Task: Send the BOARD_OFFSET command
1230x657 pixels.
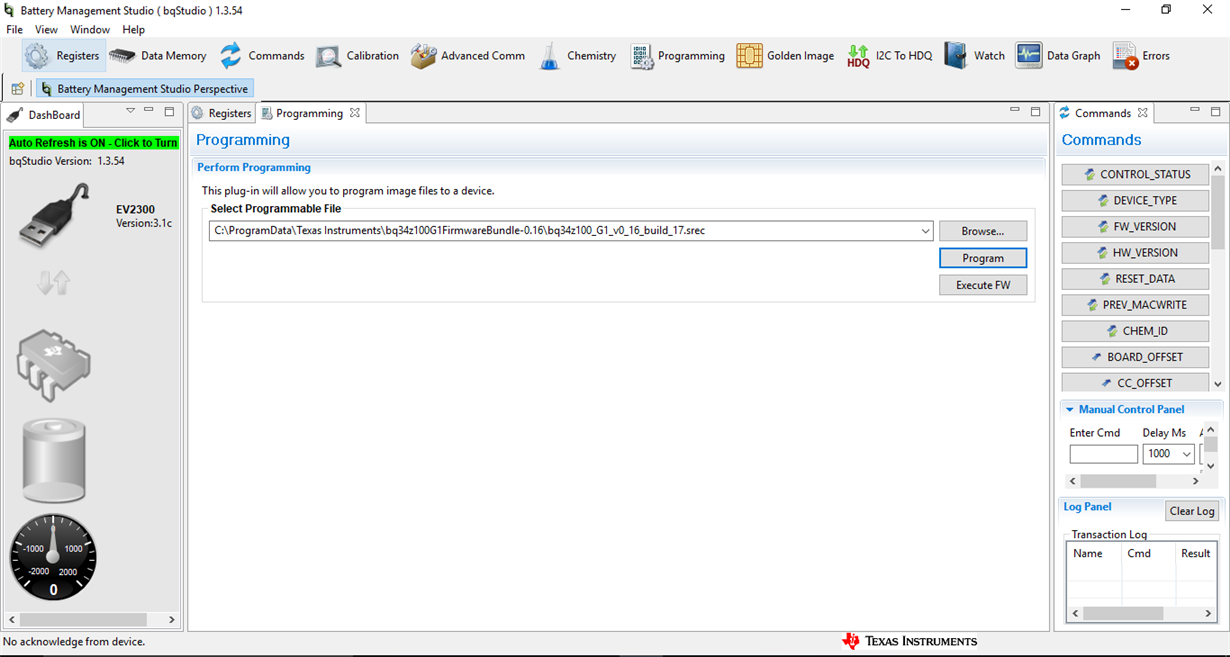Action: (x=1135, y=356)
